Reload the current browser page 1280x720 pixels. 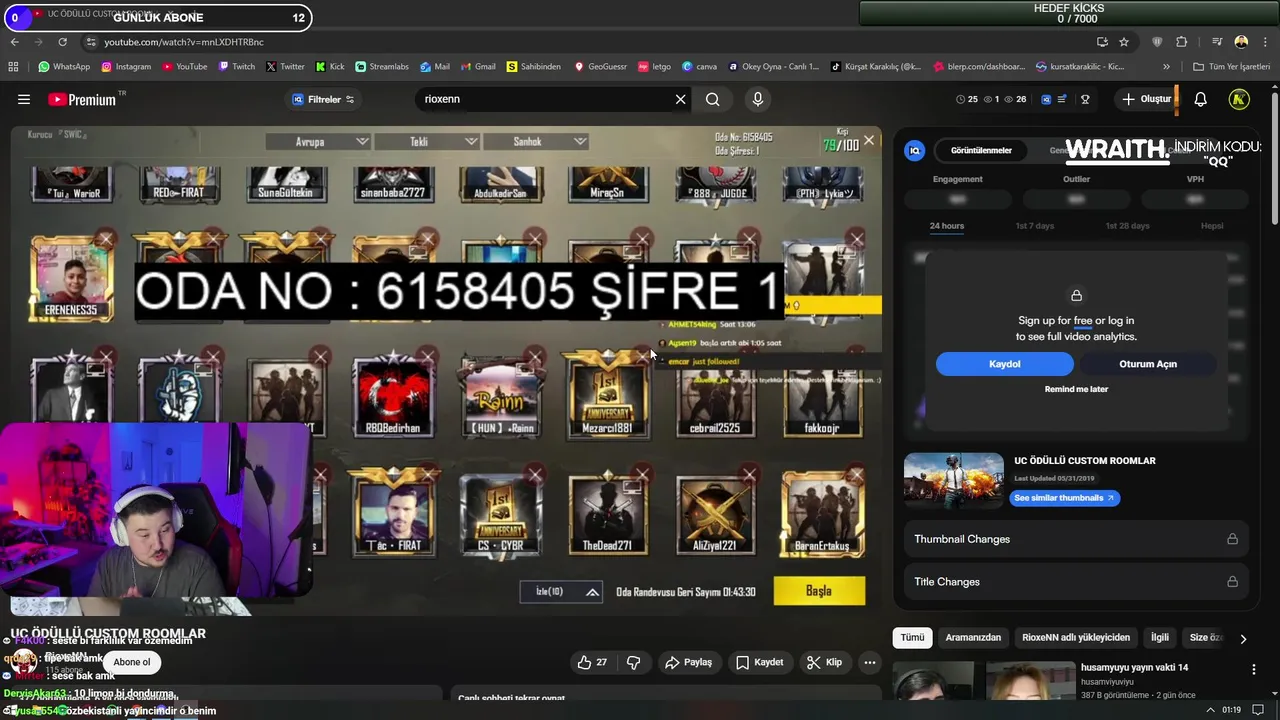click(62, 42)
